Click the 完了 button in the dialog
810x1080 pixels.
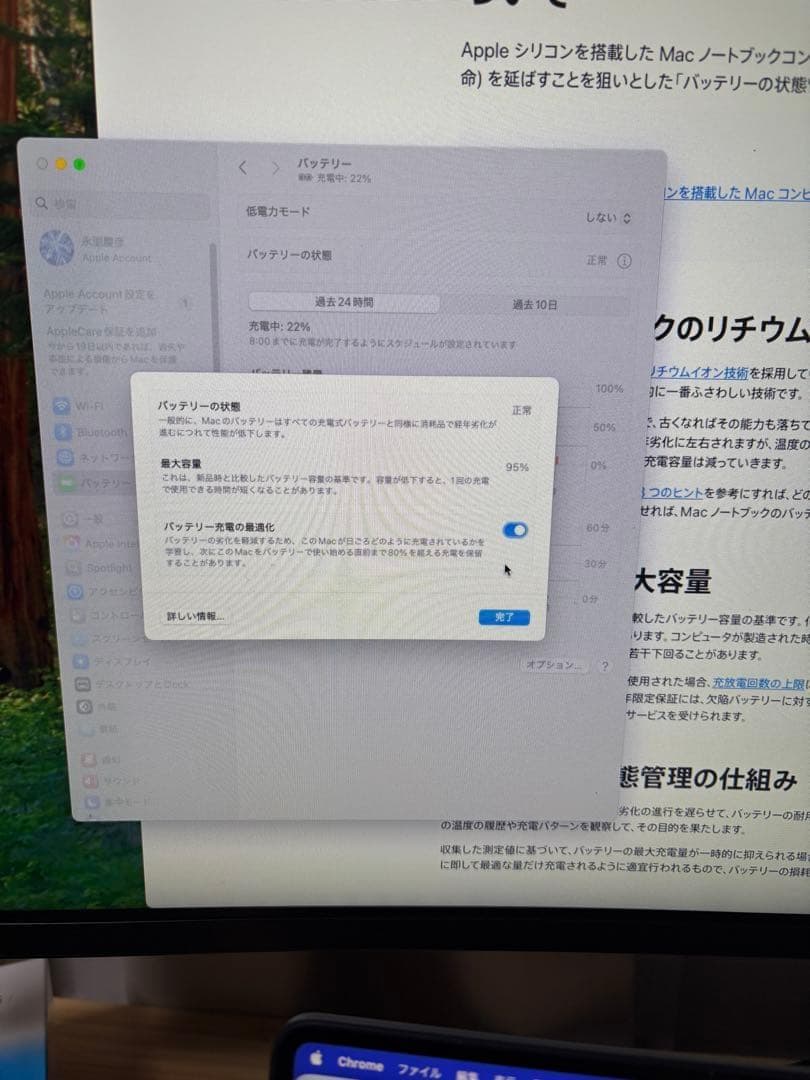[503, 618]
